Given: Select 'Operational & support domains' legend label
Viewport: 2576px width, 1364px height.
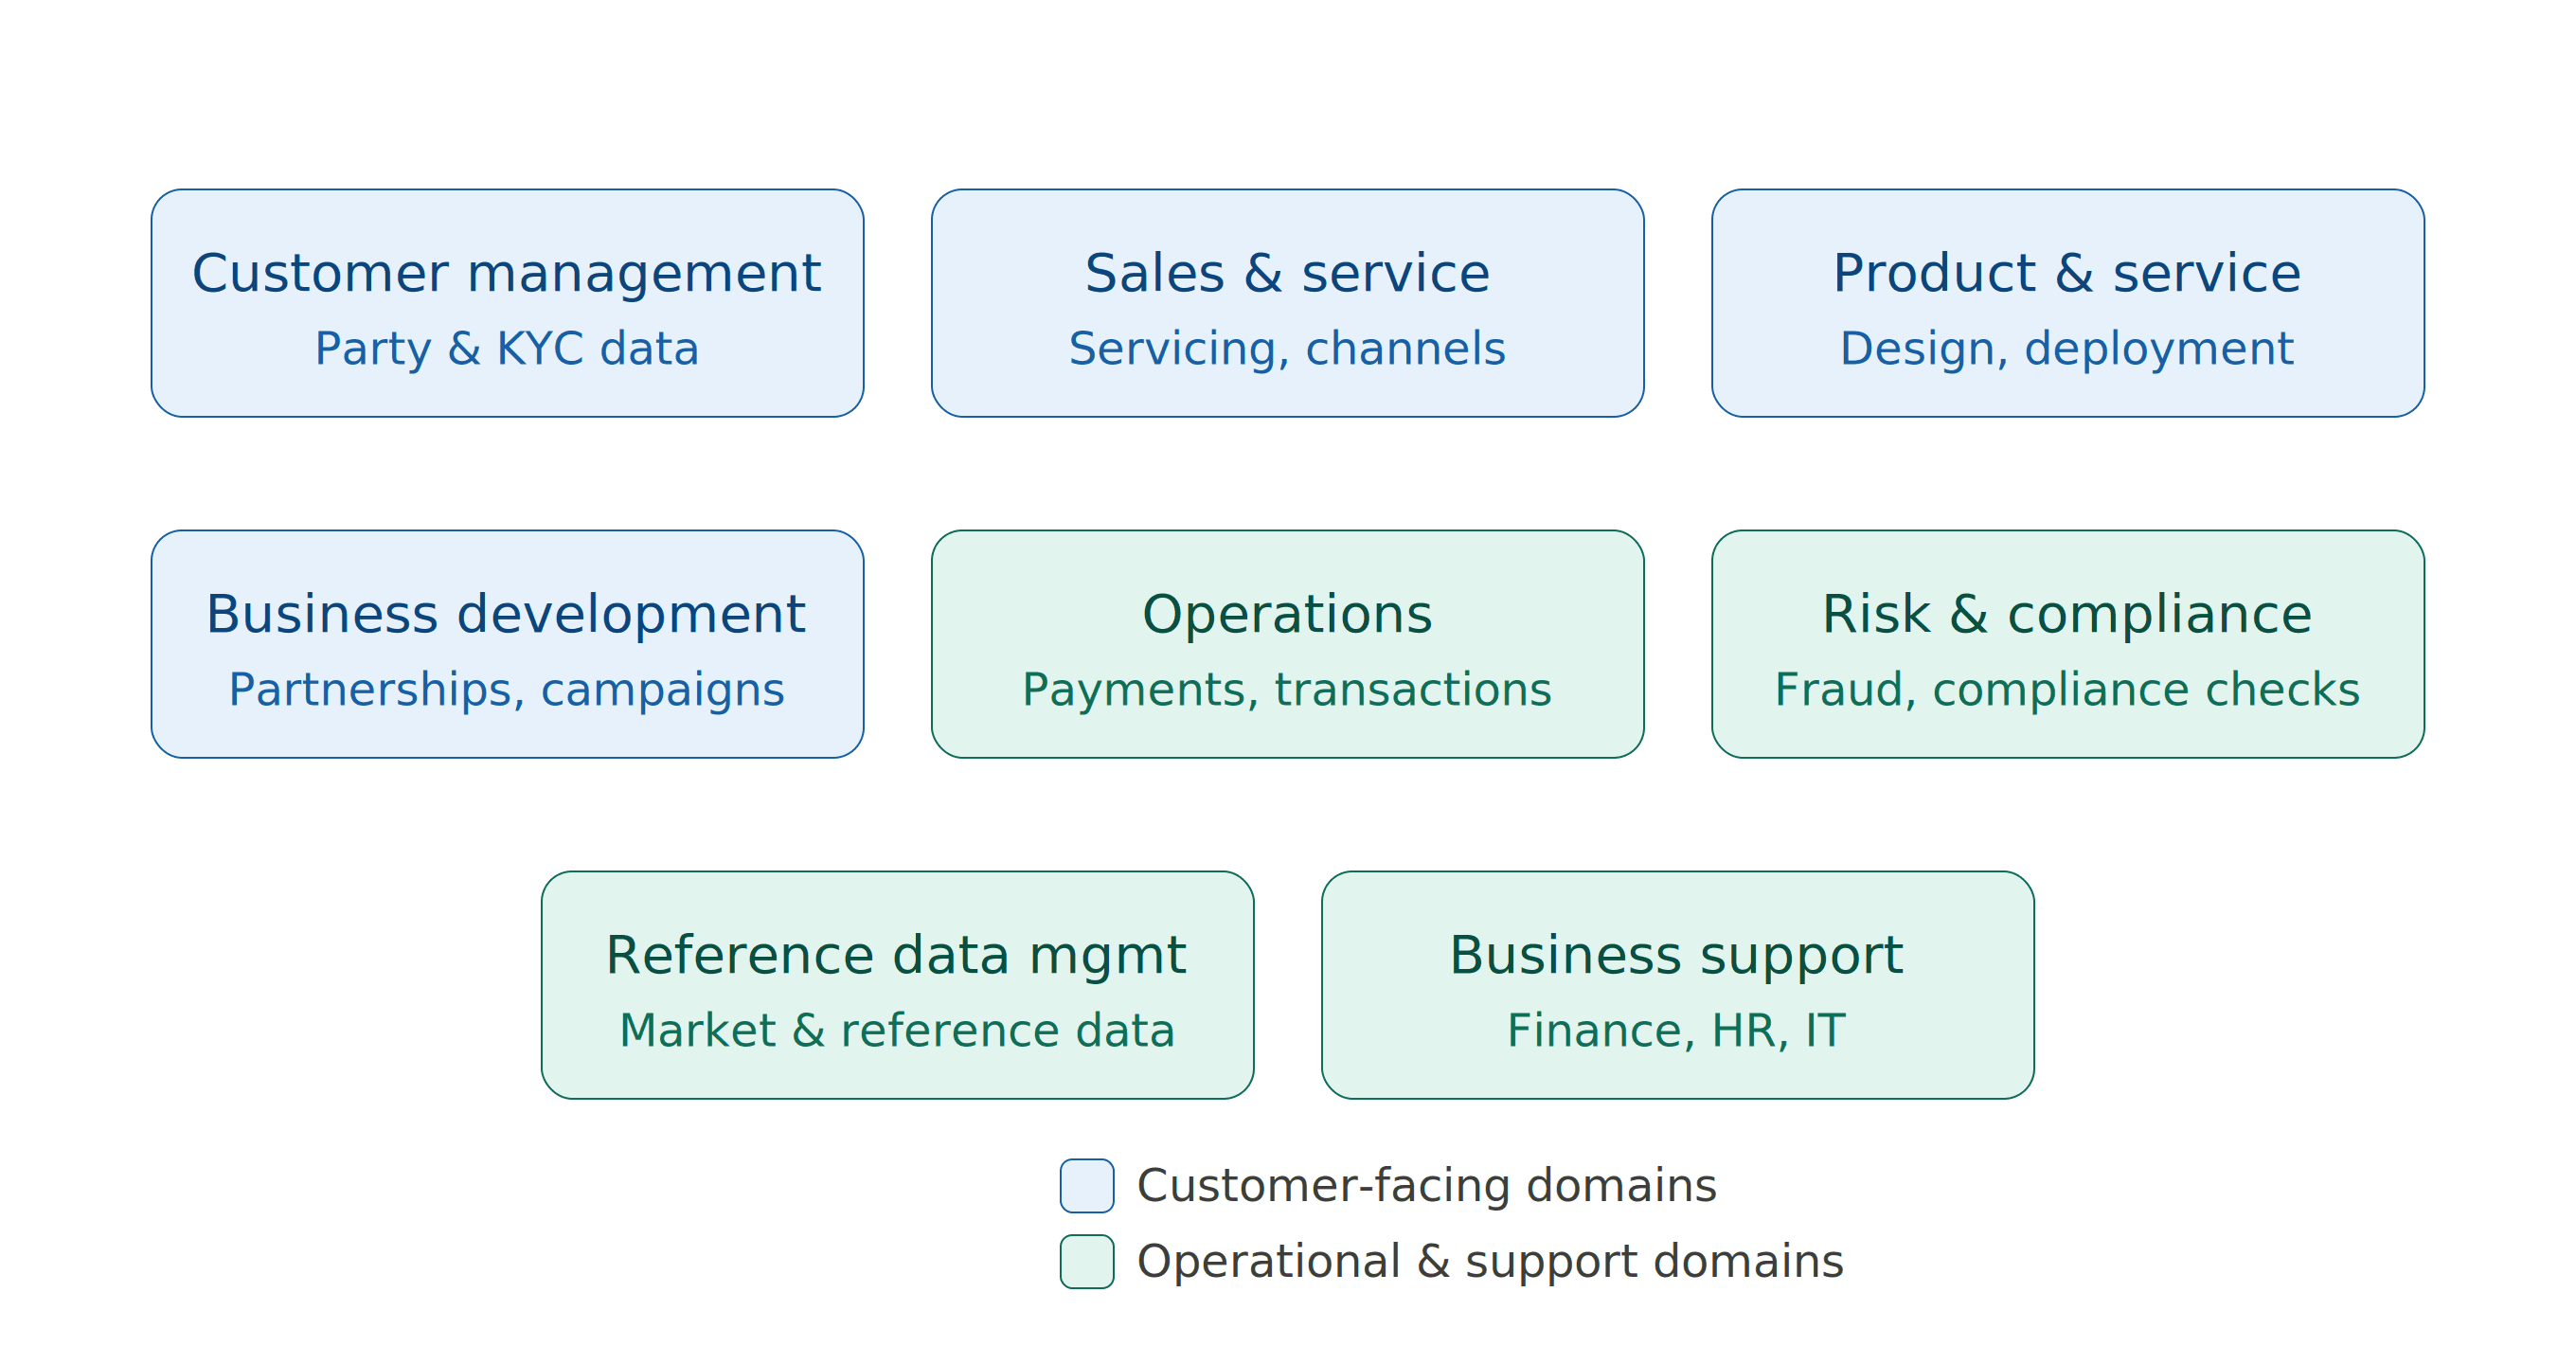Looking at the screenshot, I should pos(1490,1262).
